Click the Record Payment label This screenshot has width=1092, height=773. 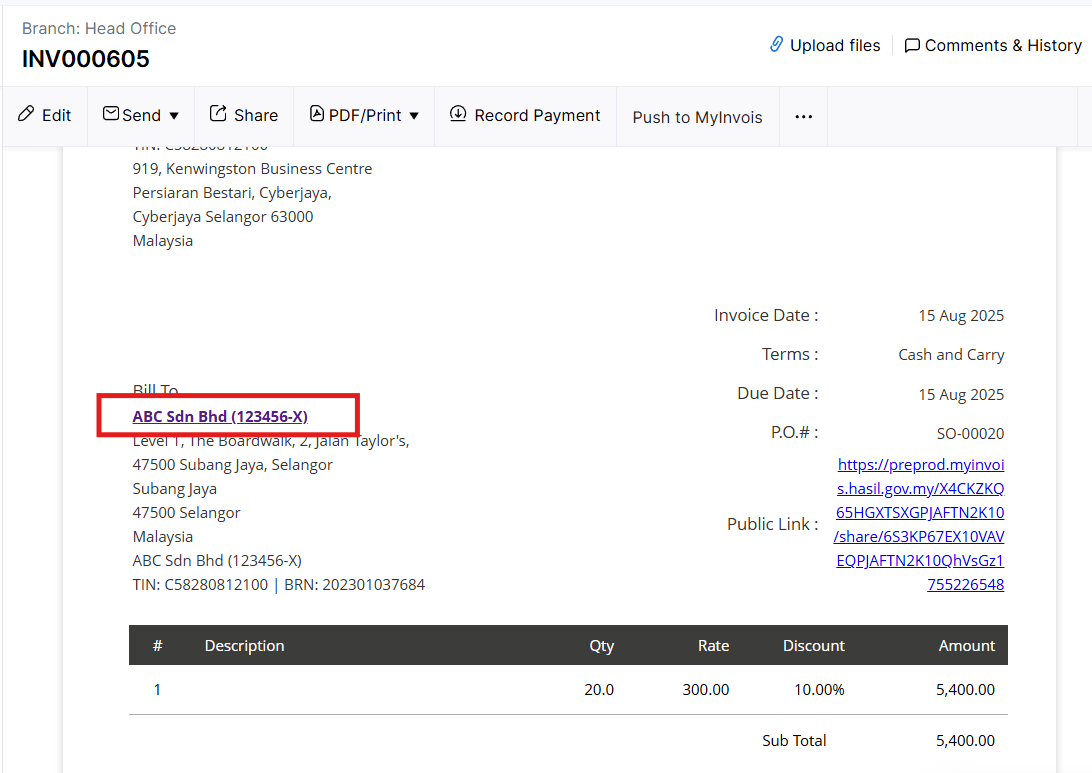[537, 116]
